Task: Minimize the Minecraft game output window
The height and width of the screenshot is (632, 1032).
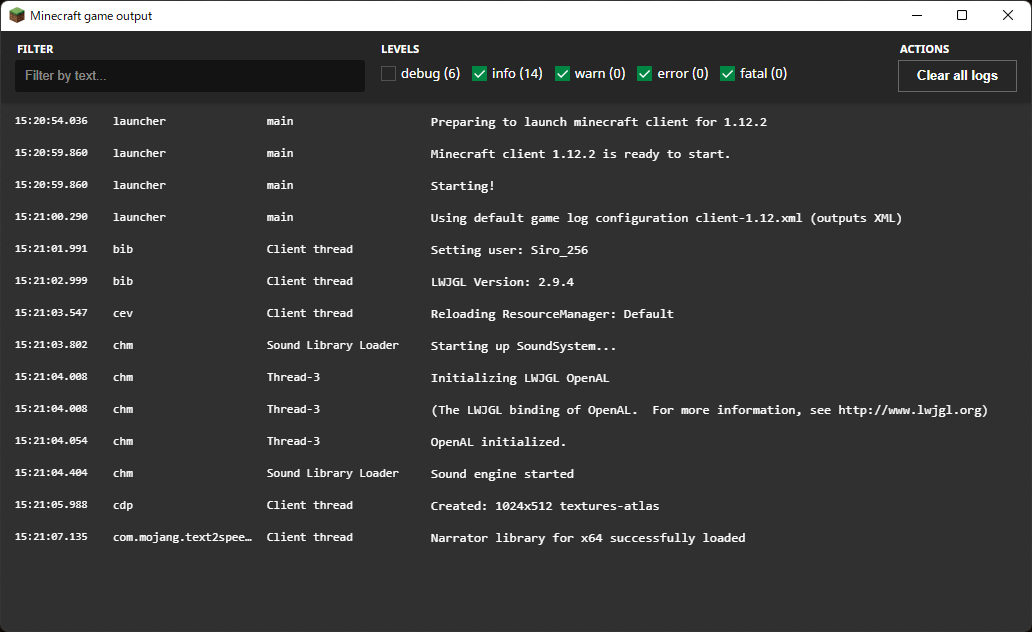Action: (x=916, y=15)
